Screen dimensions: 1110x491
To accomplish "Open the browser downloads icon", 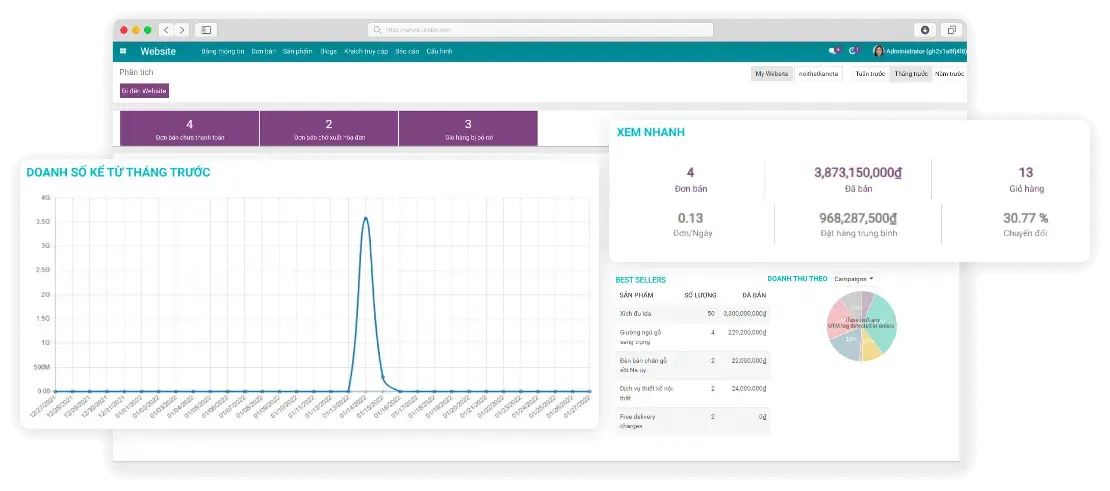I will (x=925, y=30).
